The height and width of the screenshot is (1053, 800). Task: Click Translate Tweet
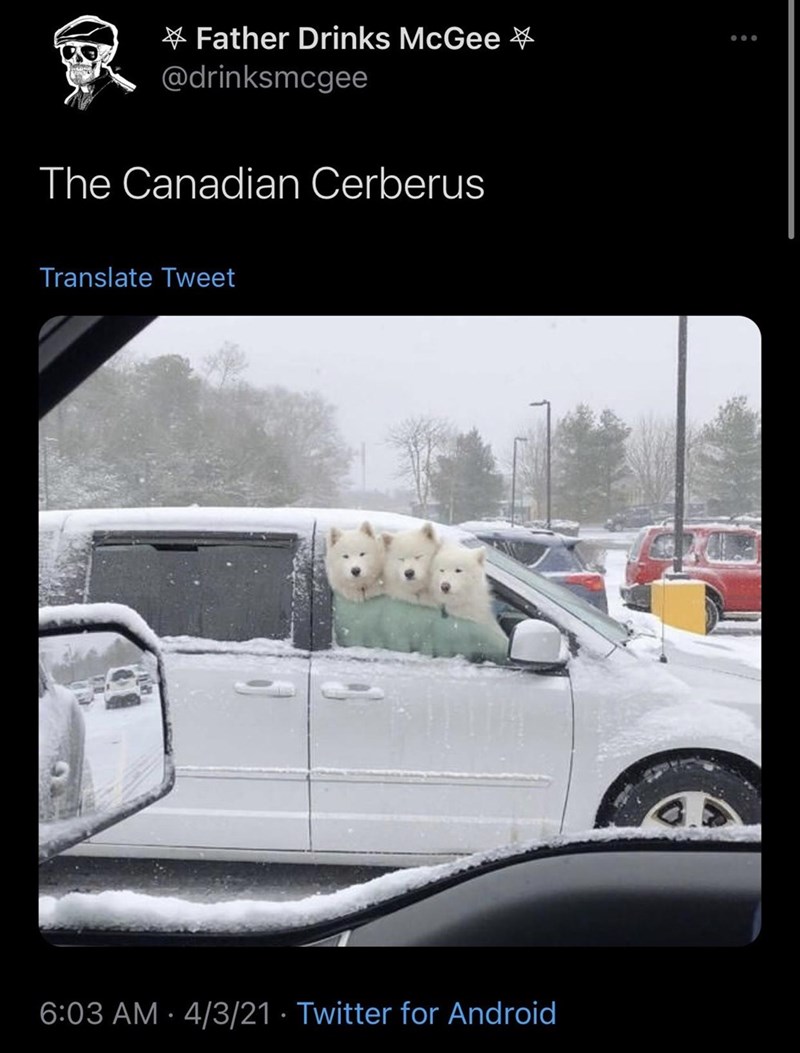137,277
